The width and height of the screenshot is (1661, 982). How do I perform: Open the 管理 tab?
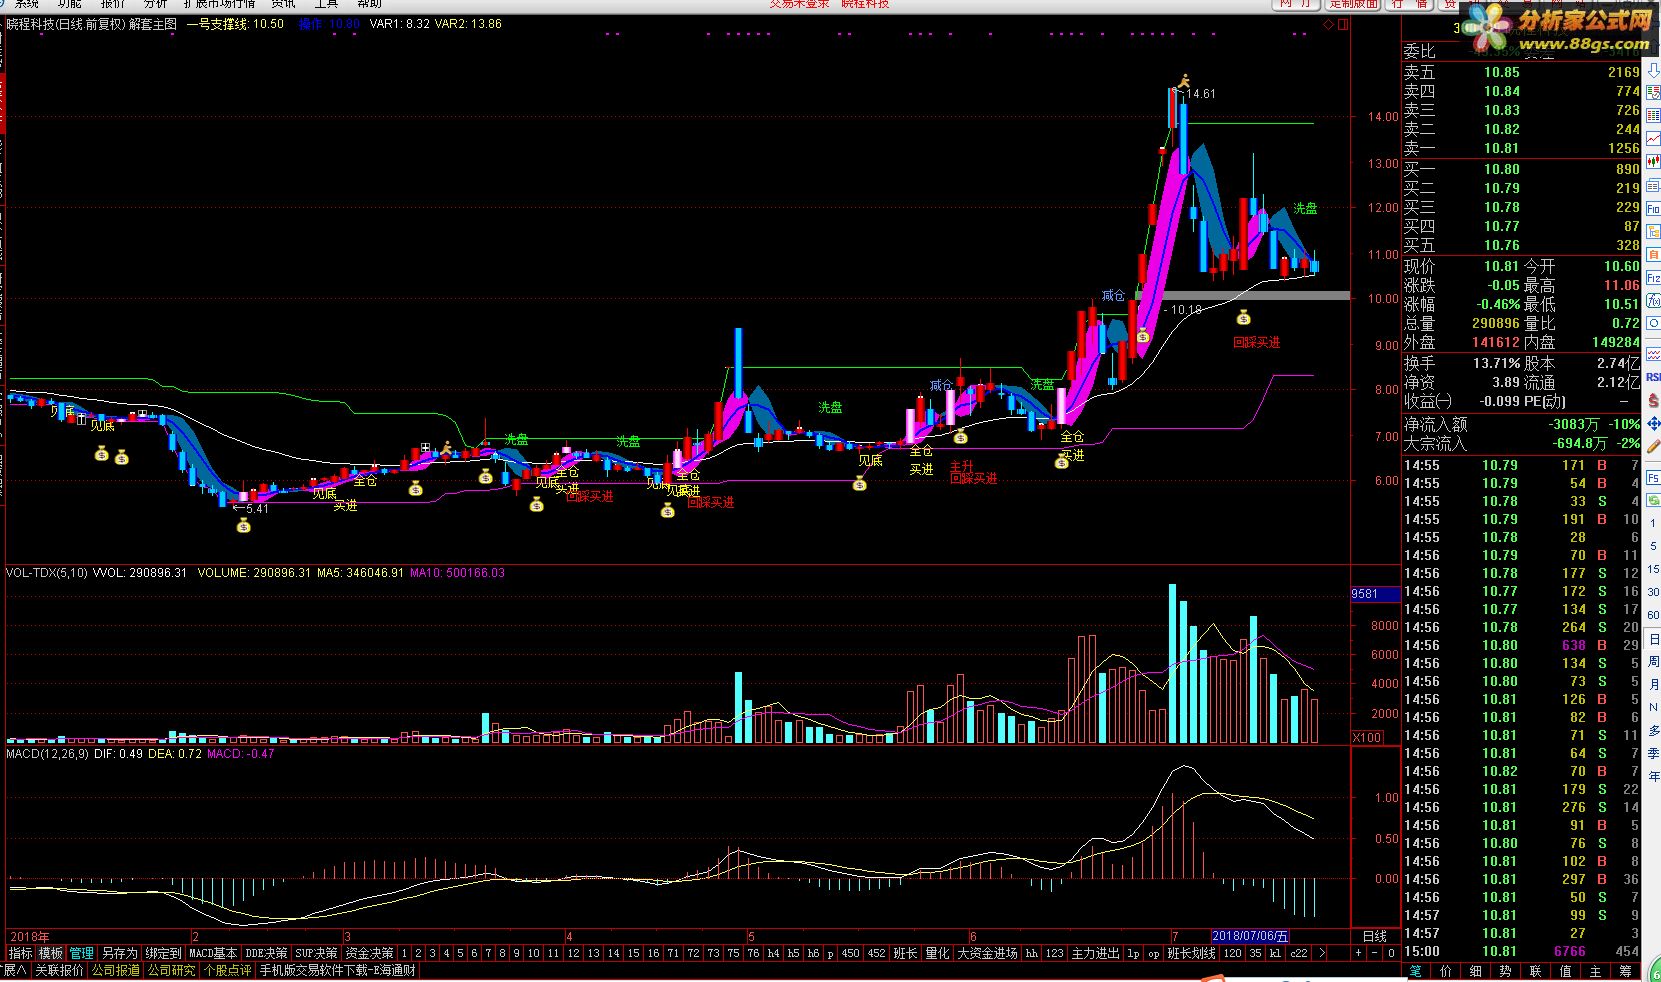tap(81, 953)
